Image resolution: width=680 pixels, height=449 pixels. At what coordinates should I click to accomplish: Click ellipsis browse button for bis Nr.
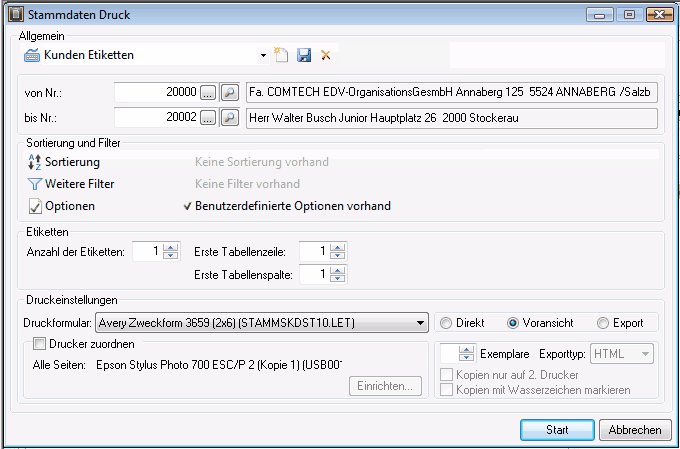click(208, 117)
